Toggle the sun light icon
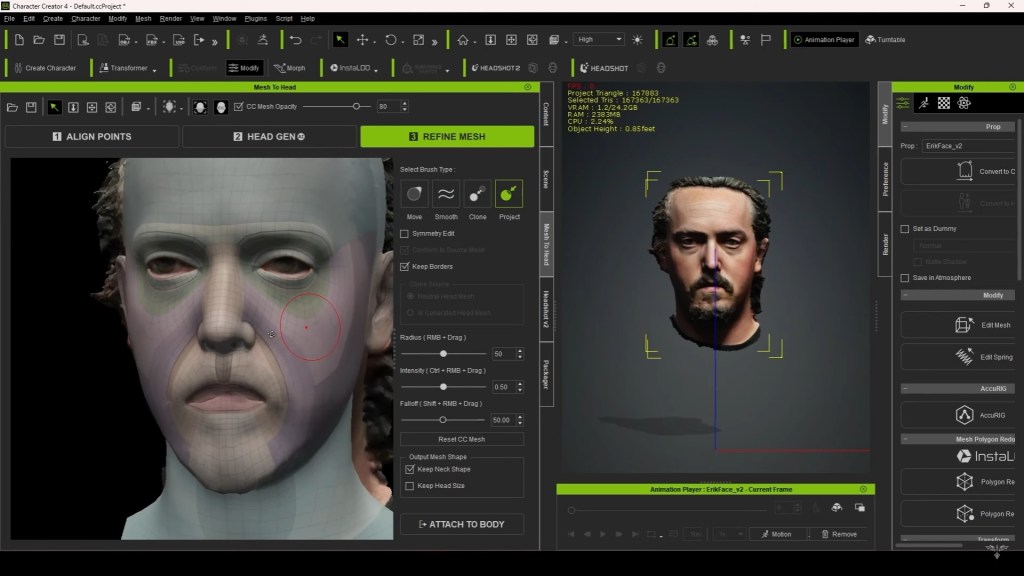1024x576 pixels. point(637,40)
